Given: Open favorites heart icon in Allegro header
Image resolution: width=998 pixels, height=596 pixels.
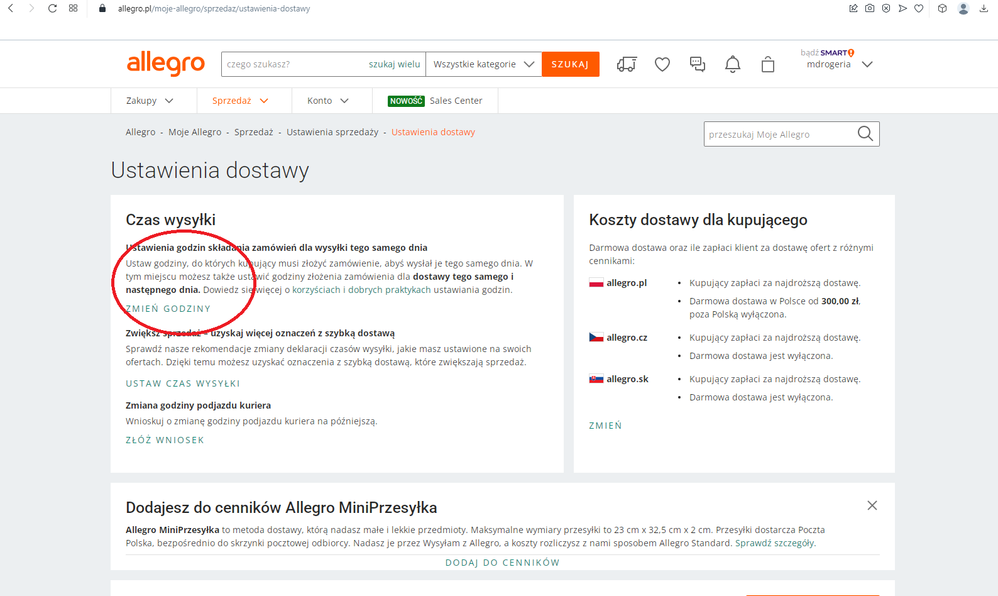Looking at the screenshot, I should [663, 64].
